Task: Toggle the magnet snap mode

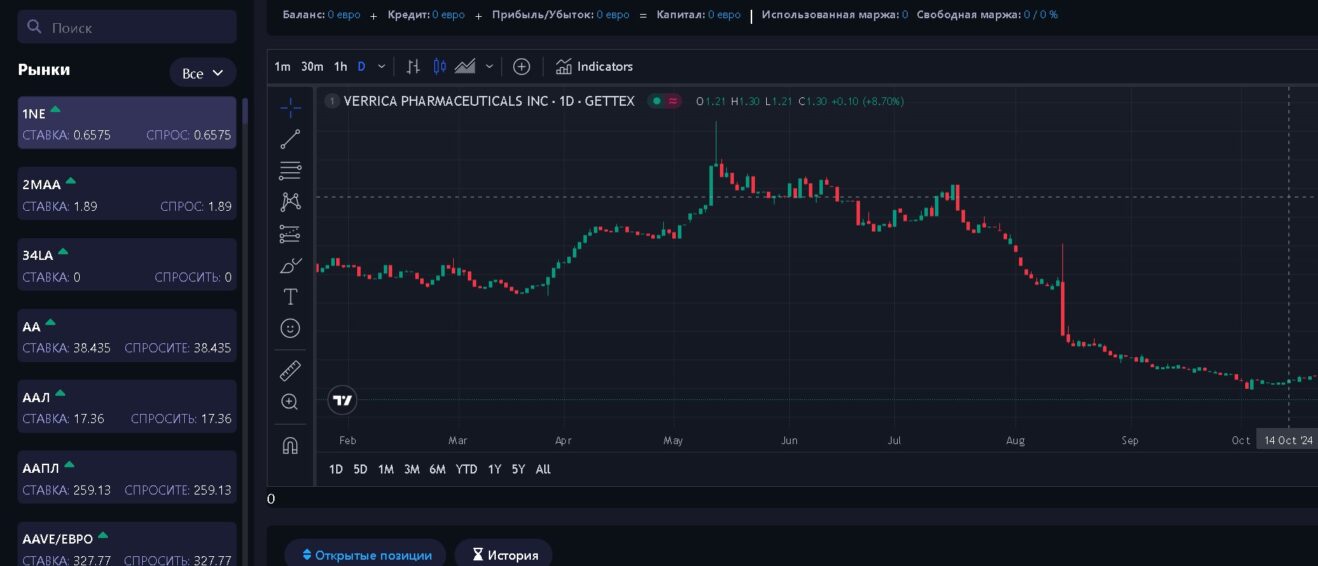Action: [290, 446]
